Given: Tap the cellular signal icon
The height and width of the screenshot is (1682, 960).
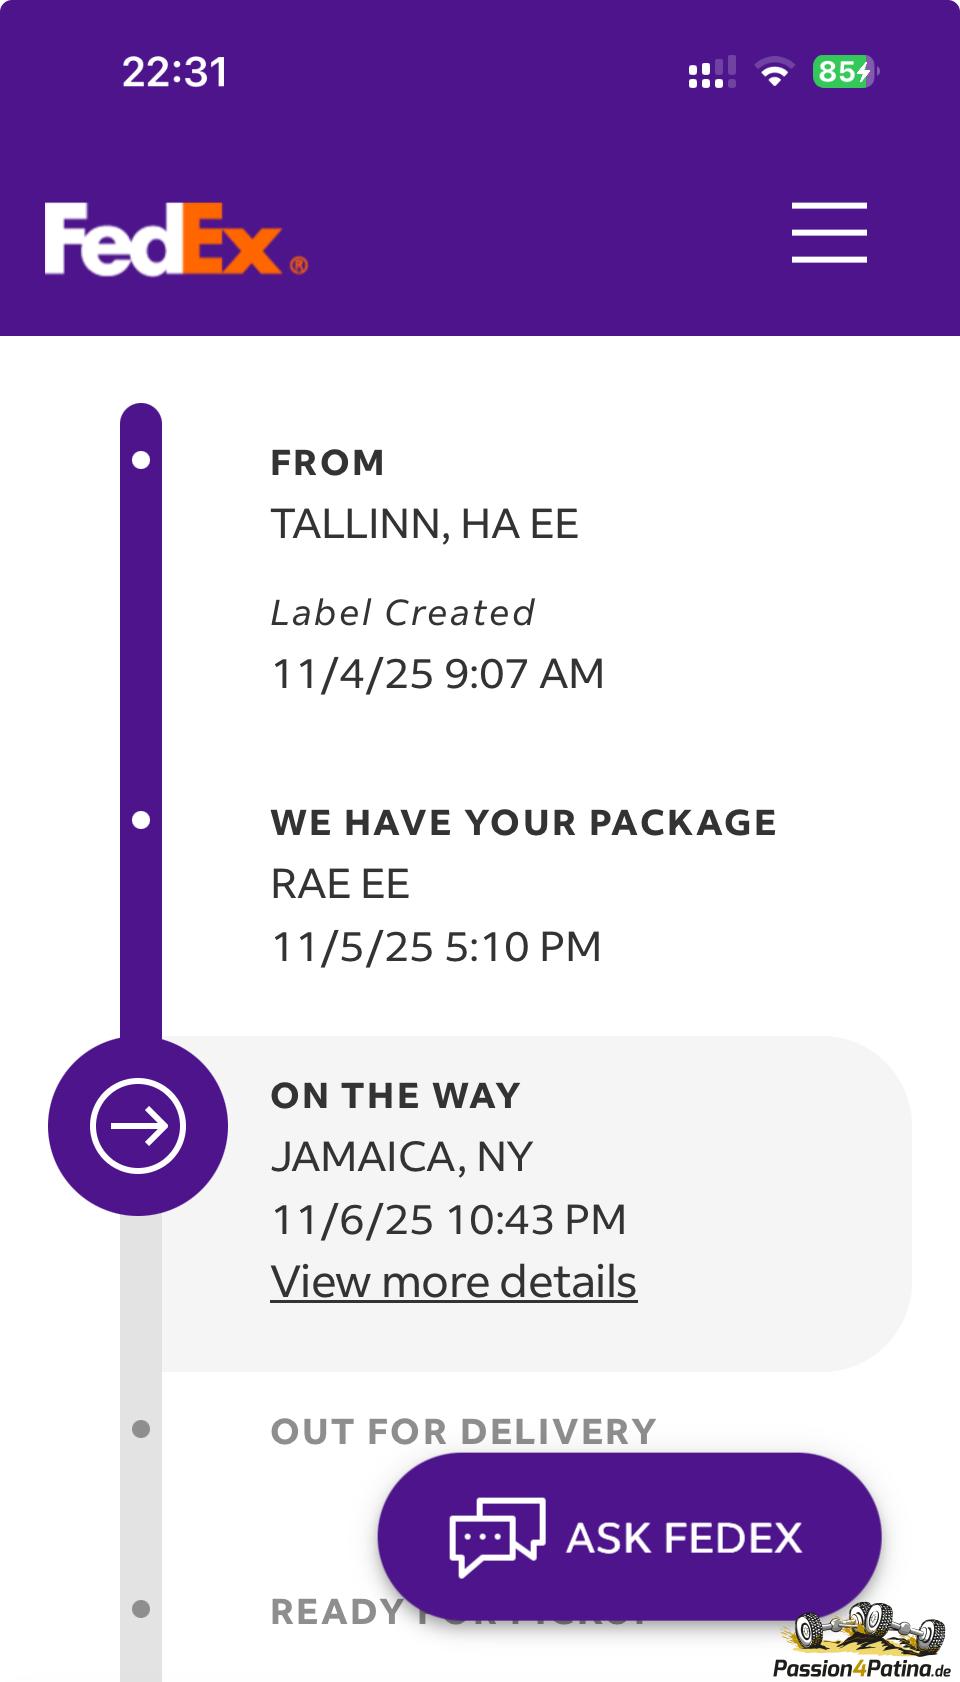Looking at the screenshot, I should 711,72.
